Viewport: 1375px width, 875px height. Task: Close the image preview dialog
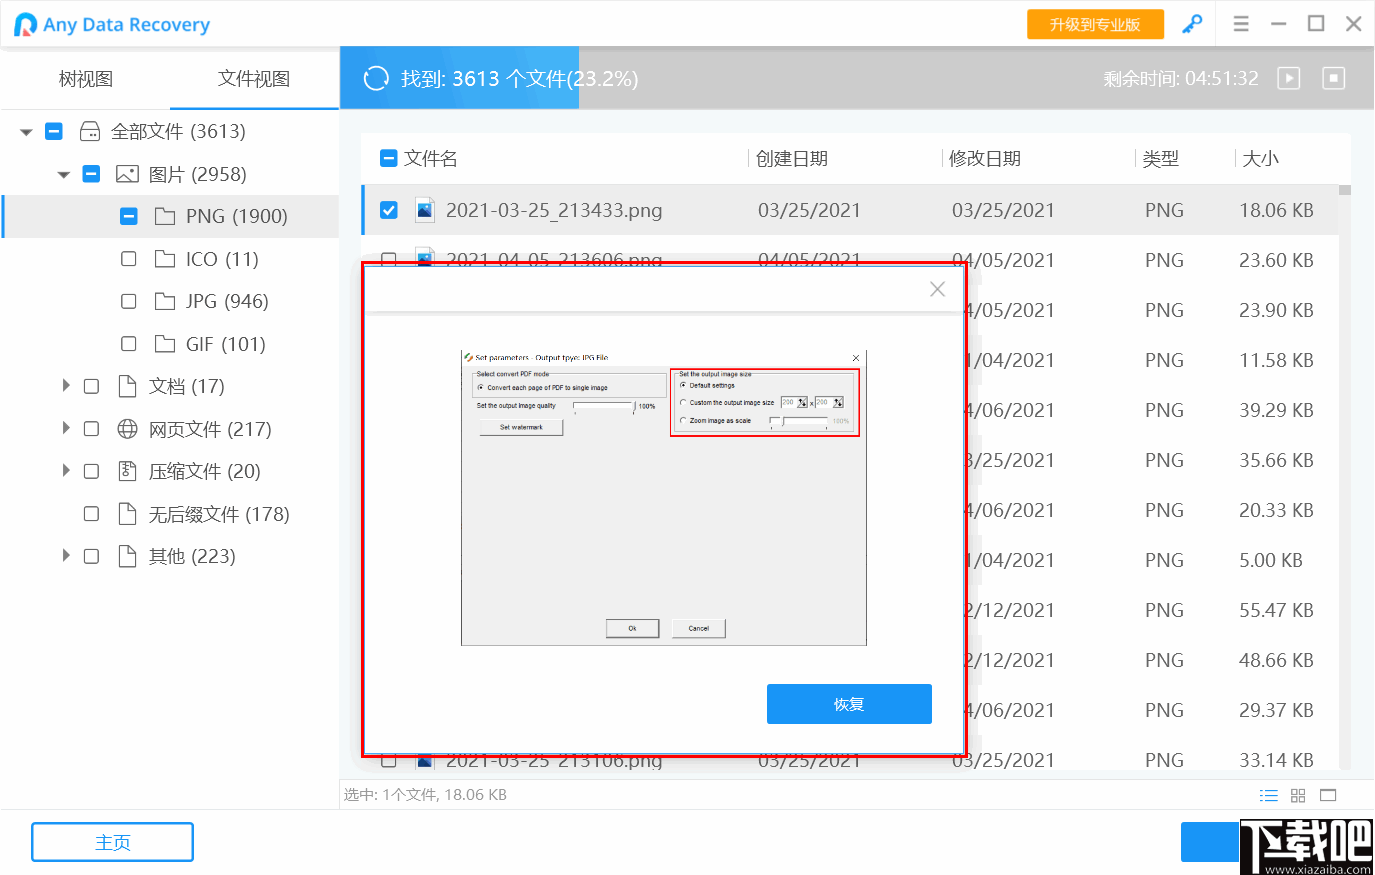[x=937, y=289]
